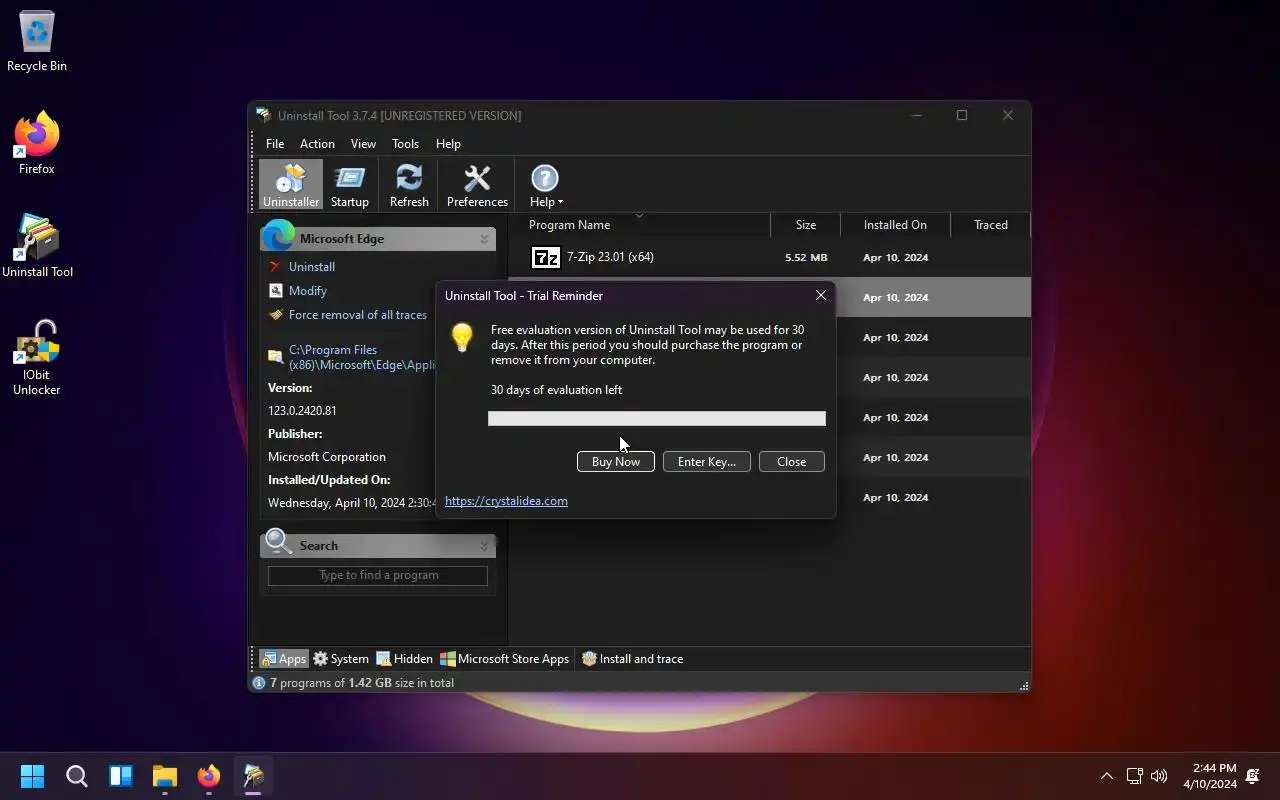The height and width of the screenshot is (800, 1280).
Task: Click the Modify action icon
Action: tap(276, 291)
